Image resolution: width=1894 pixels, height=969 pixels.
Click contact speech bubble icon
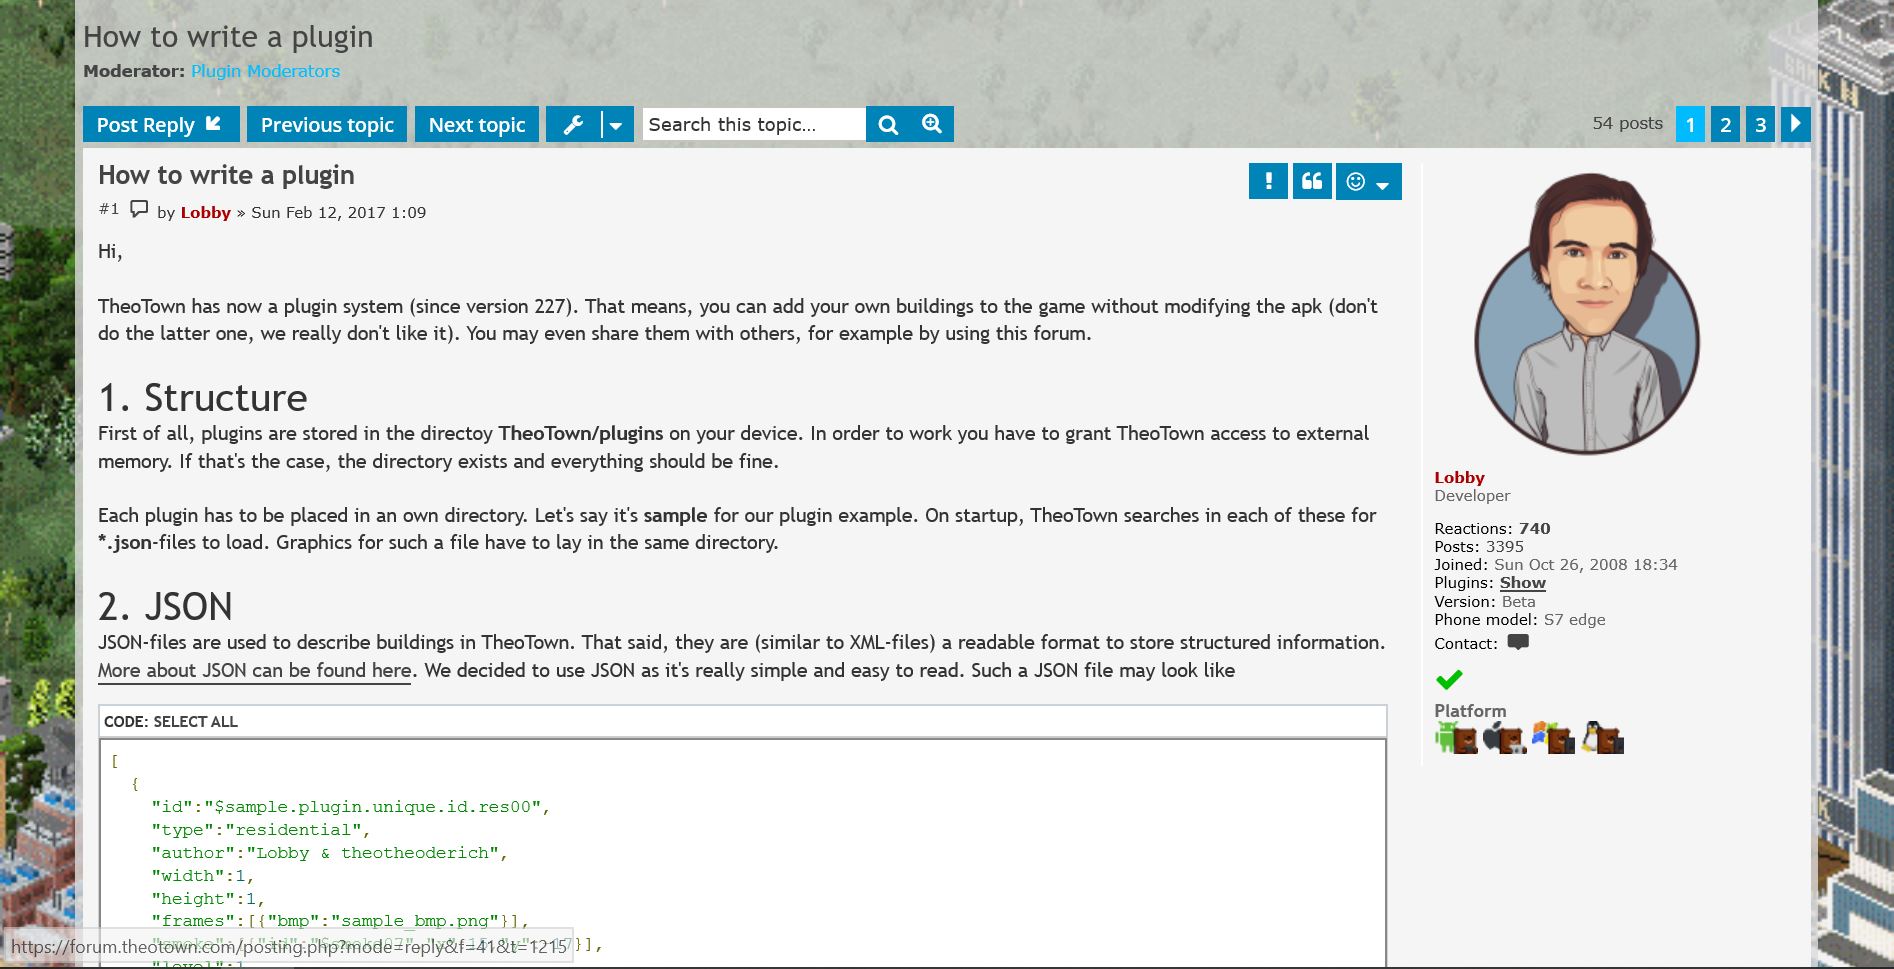click(x=1518, y=642)
